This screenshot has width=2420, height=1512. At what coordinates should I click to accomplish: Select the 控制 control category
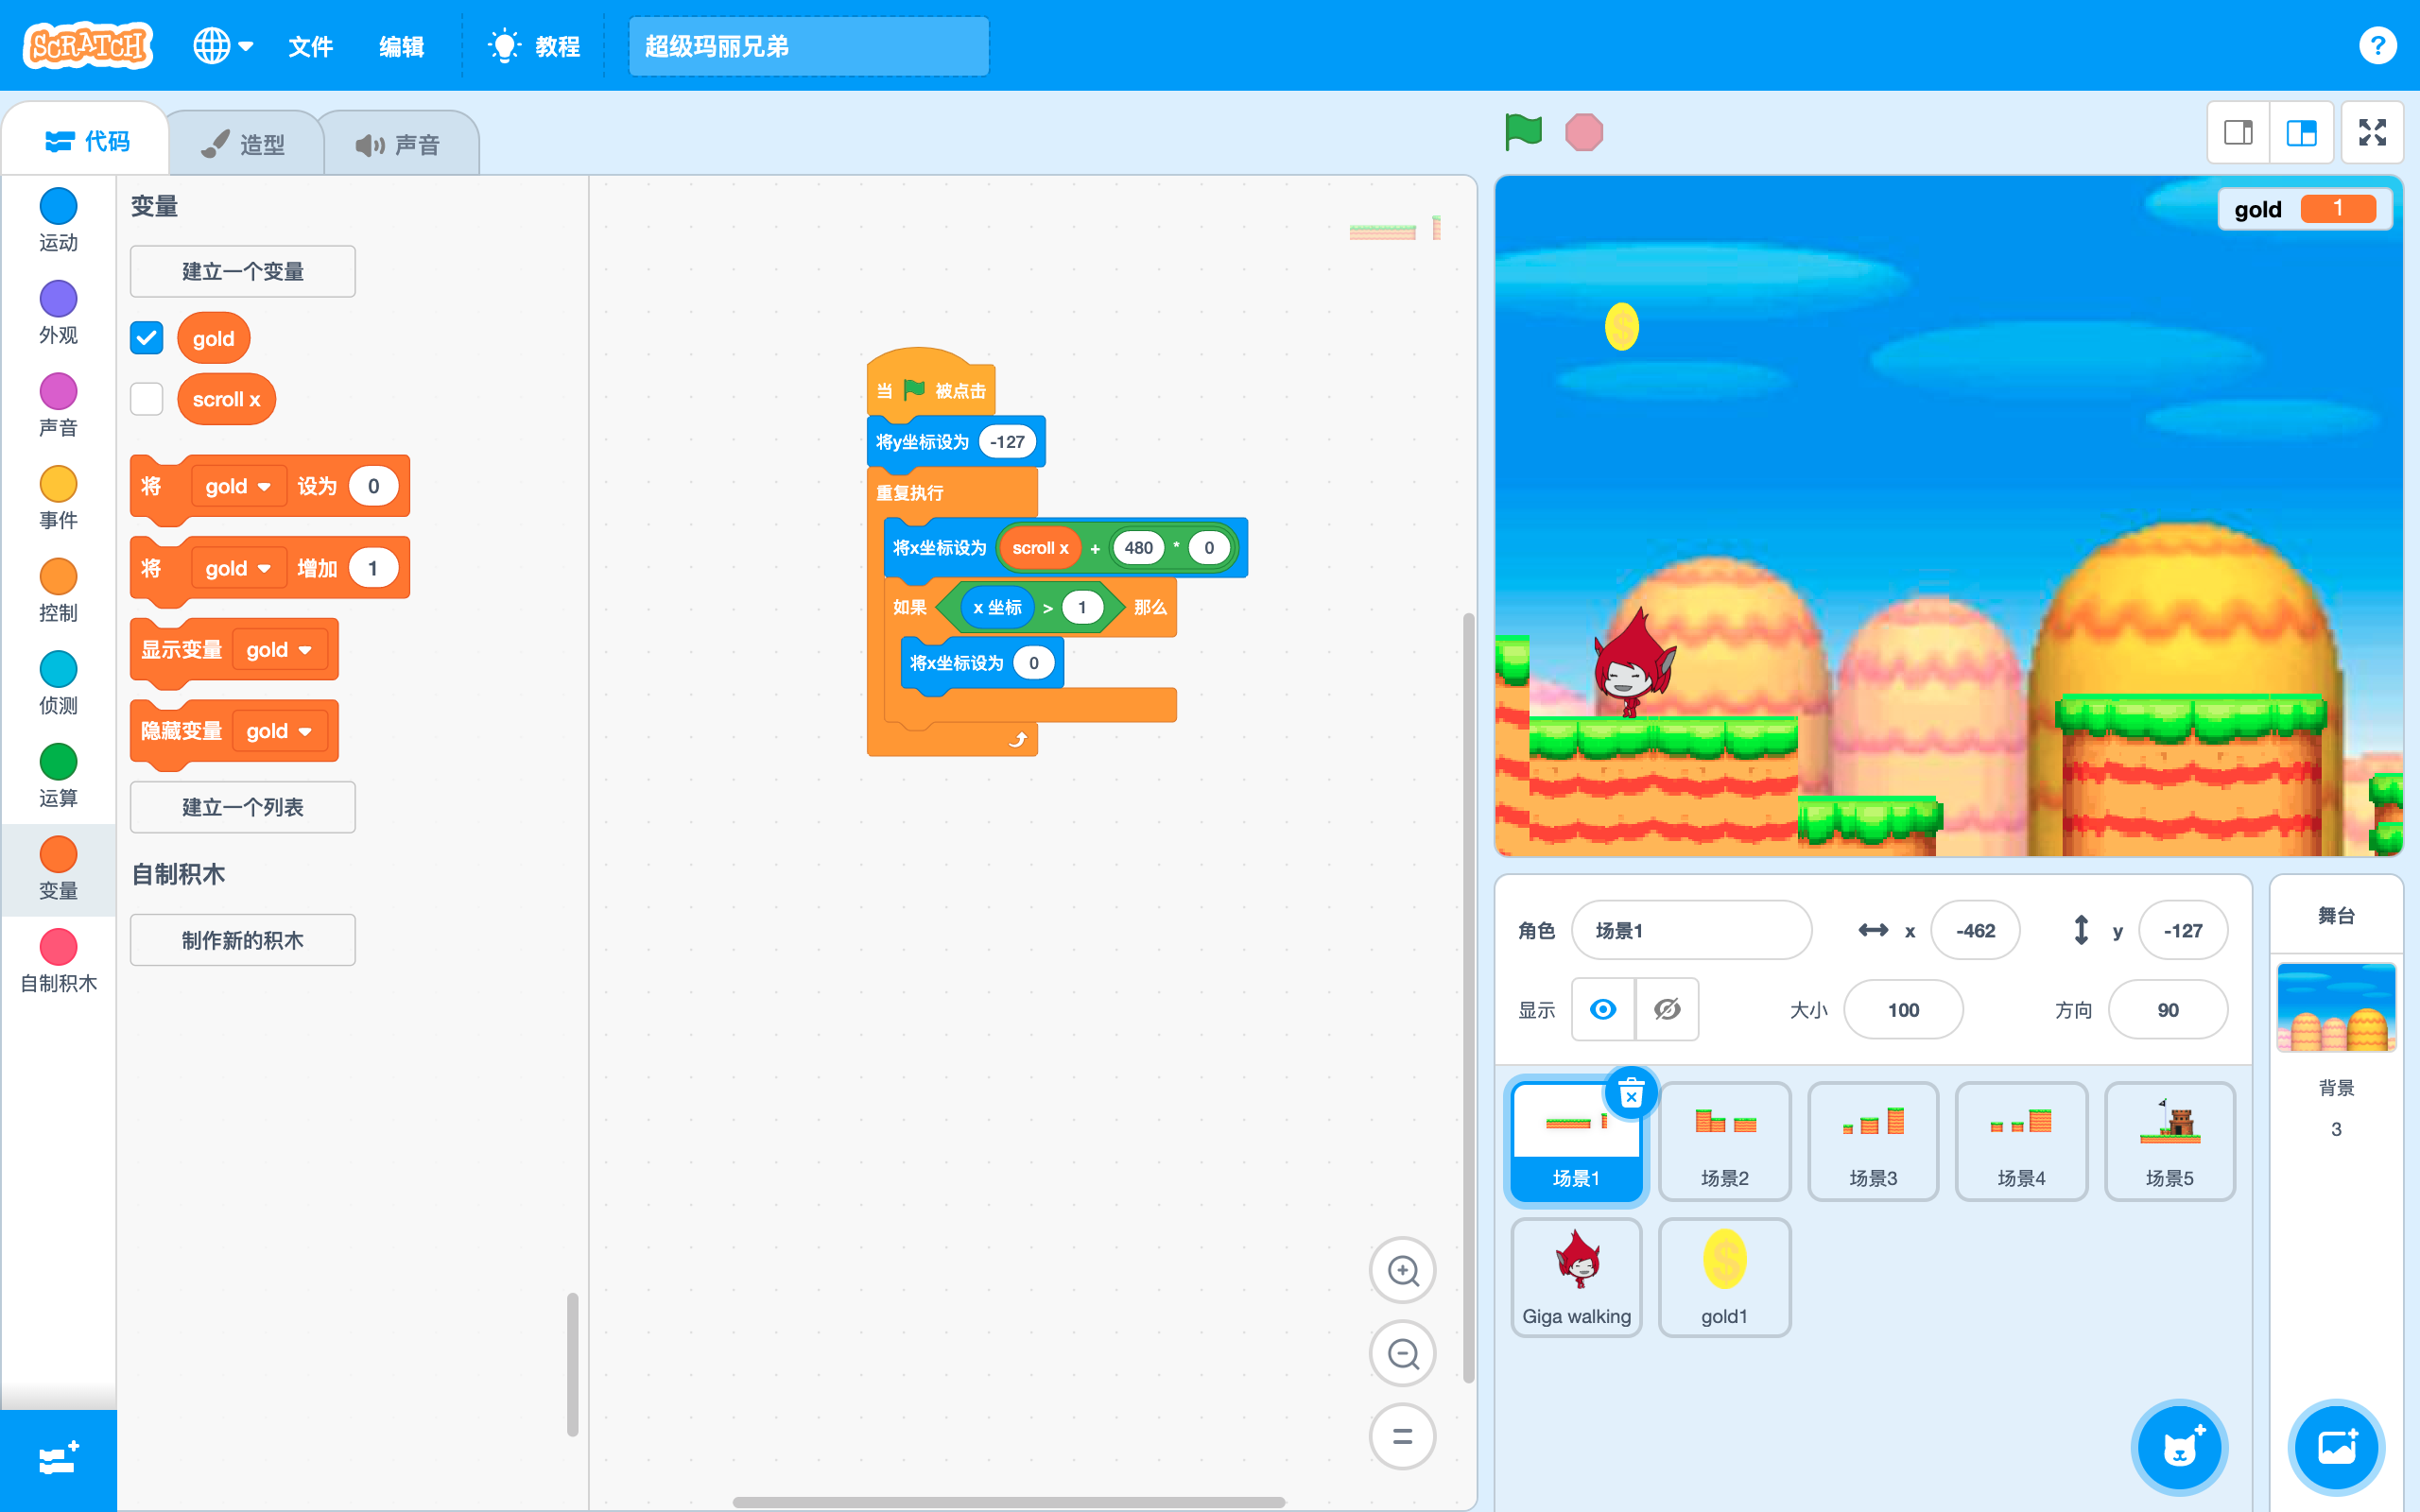coord(58,590)
